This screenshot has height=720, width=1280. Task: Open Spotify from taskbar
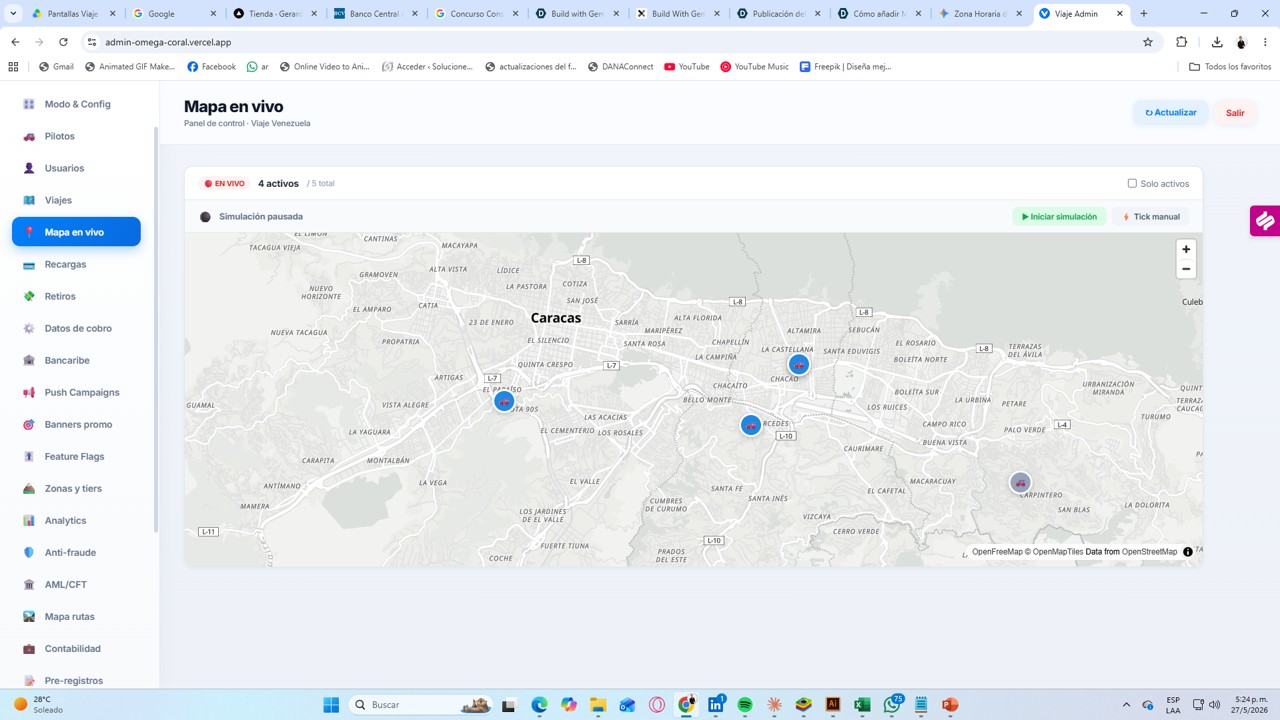745,705
